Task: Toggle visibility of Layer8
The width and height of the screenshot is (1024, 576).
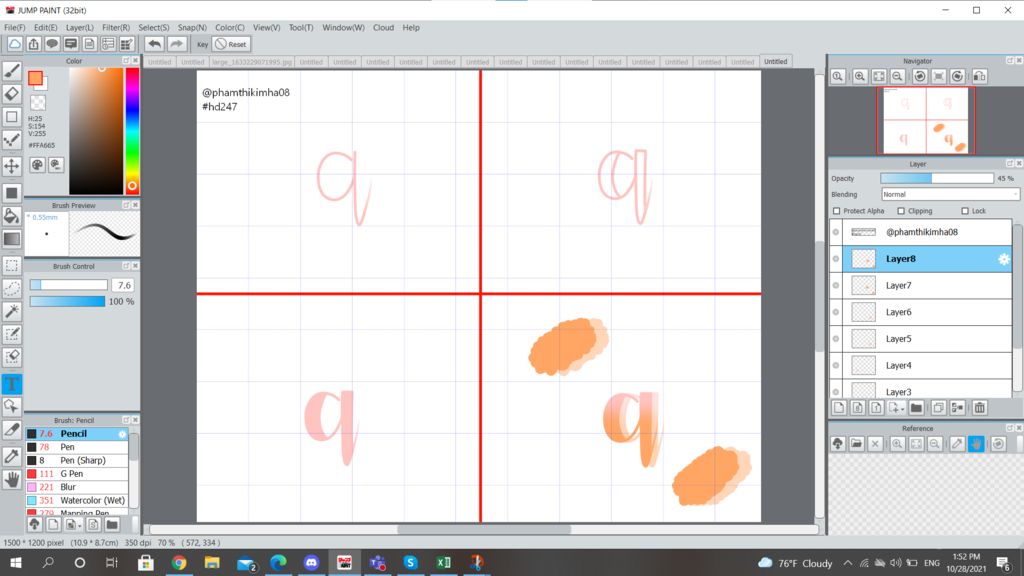Action: [x=836, y=259]
